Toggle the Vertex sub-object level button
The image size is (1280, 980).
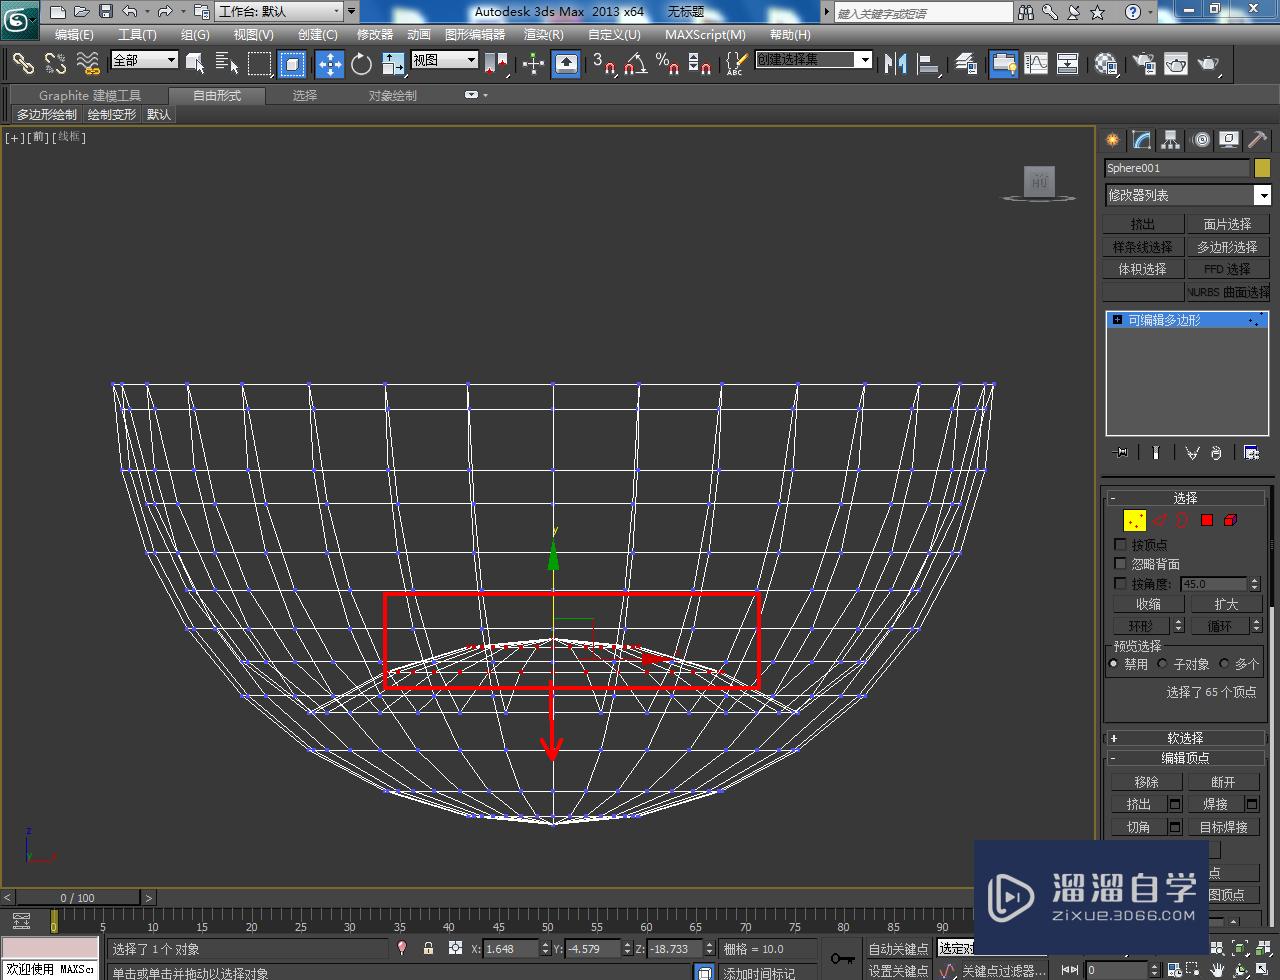(1134, 520)
